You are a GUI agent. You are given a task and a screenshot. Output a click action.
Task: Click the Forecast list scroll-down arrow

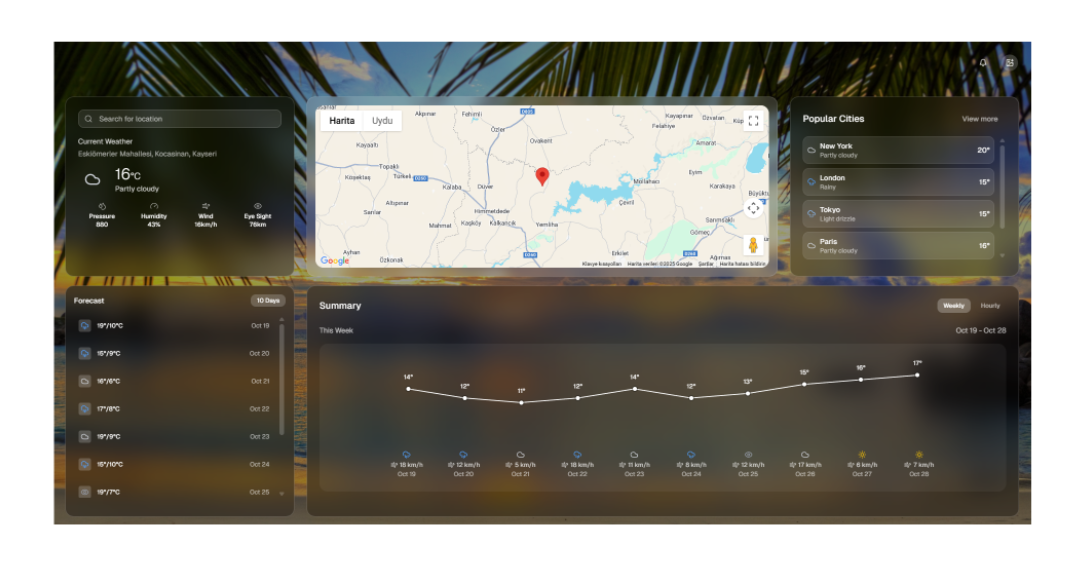[x=281, y=494]
